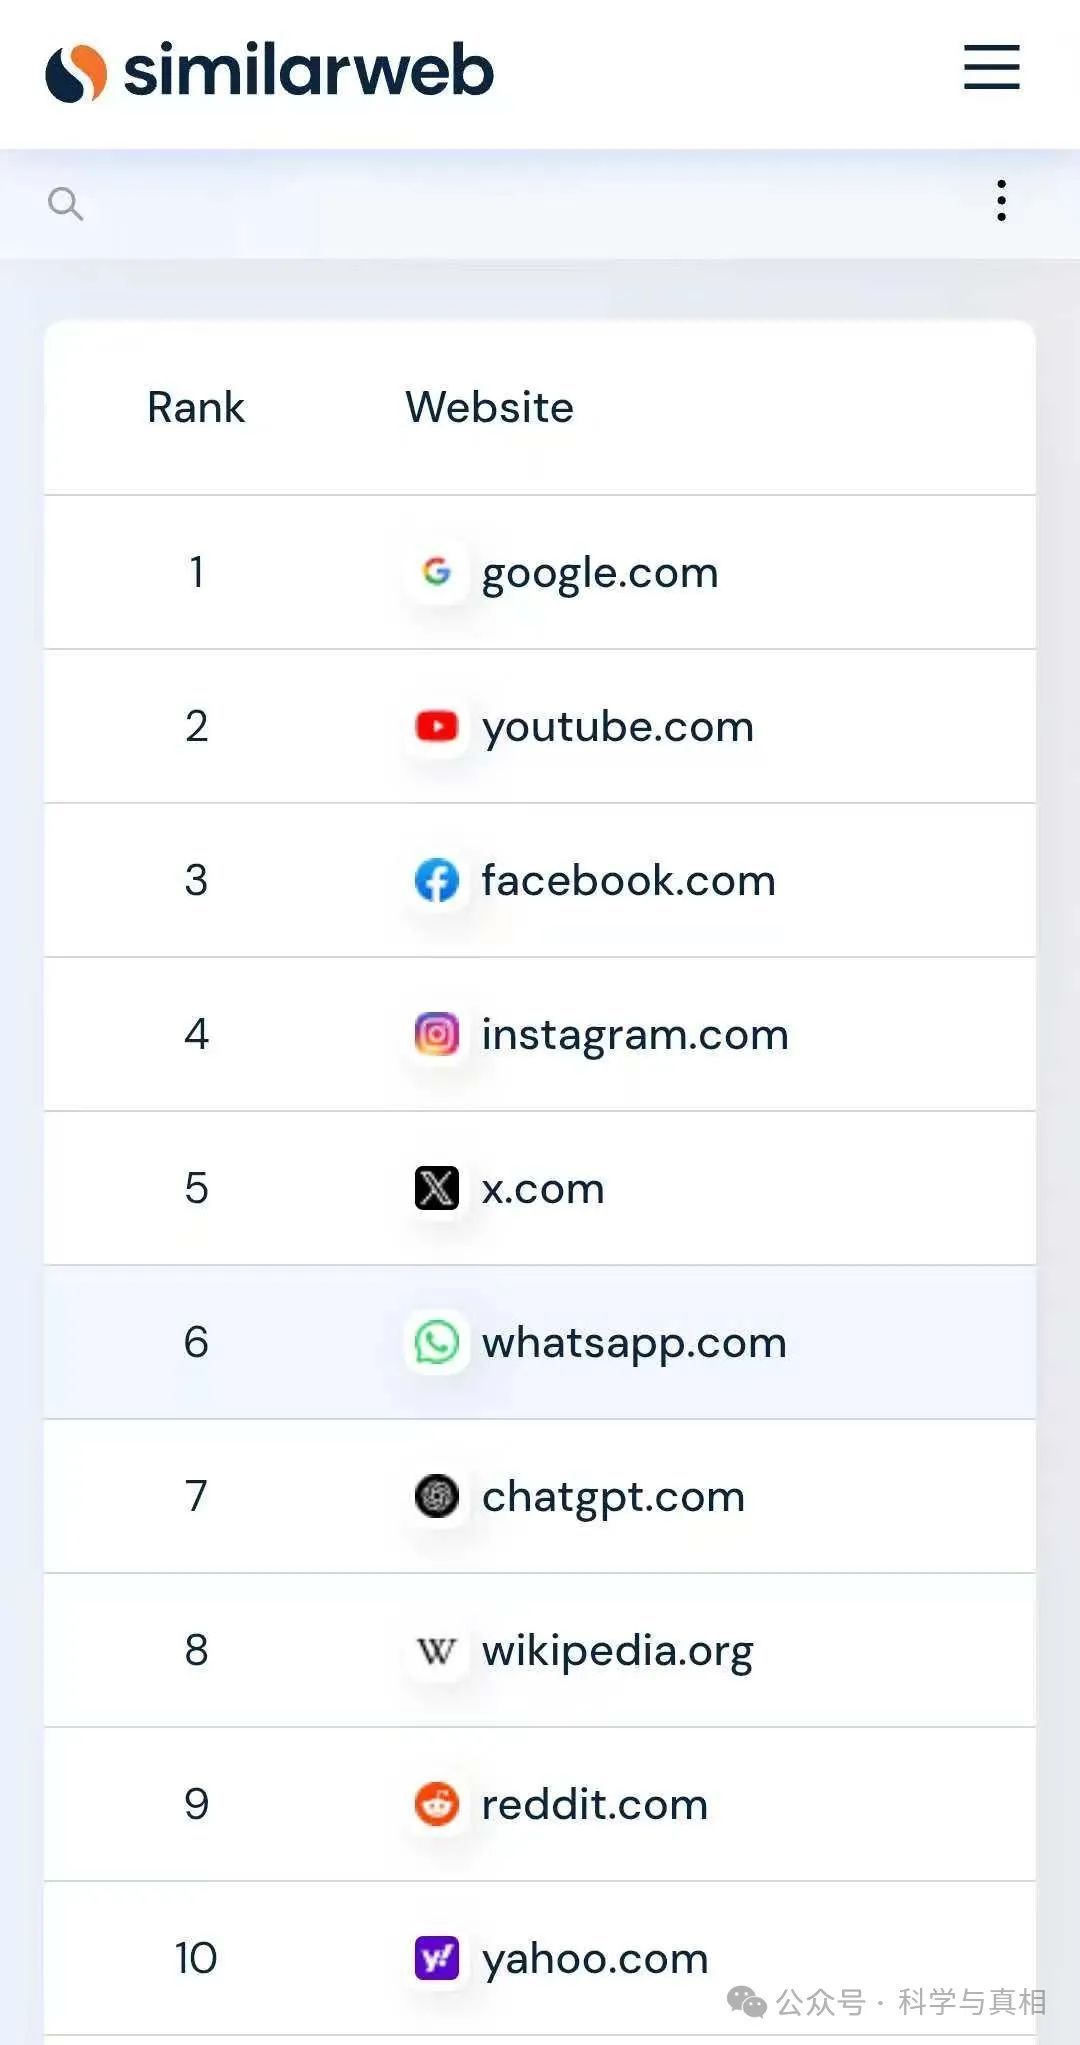Click the Website column header
Screen dimensions: 1080x2045
[489, 408]
